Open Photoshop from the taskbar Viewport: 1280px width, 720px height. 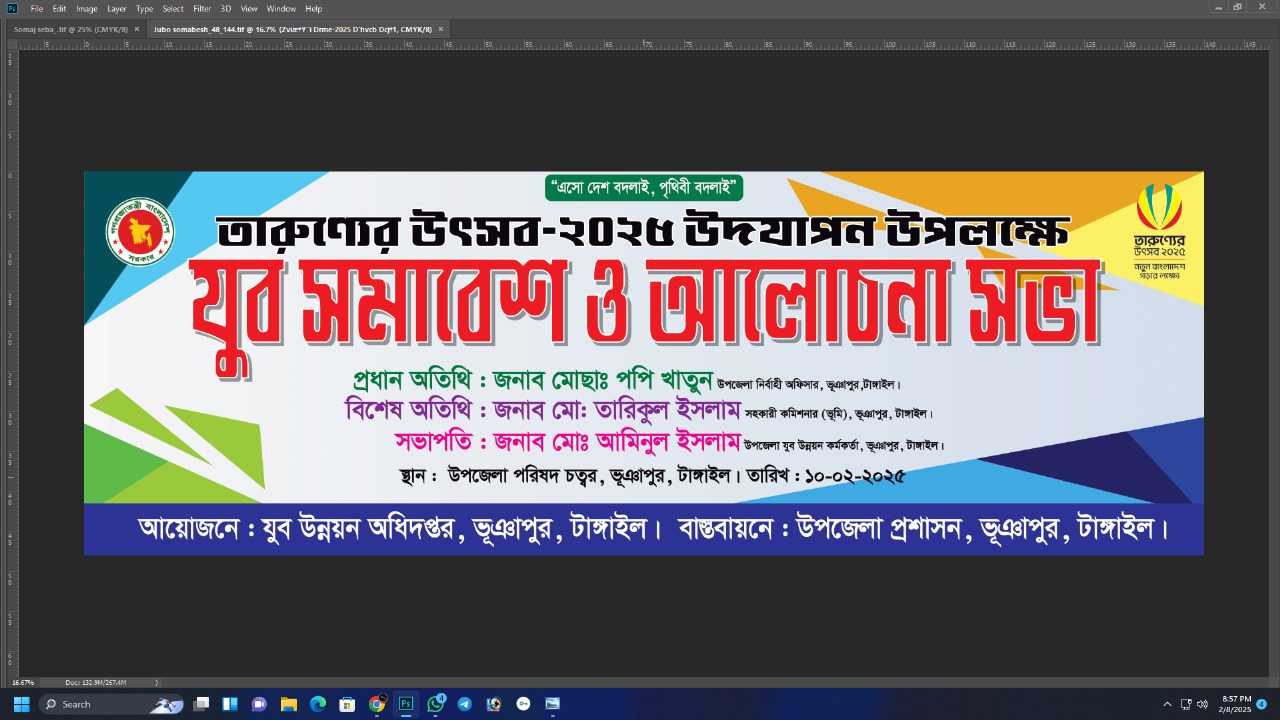[x=405, y=705]
